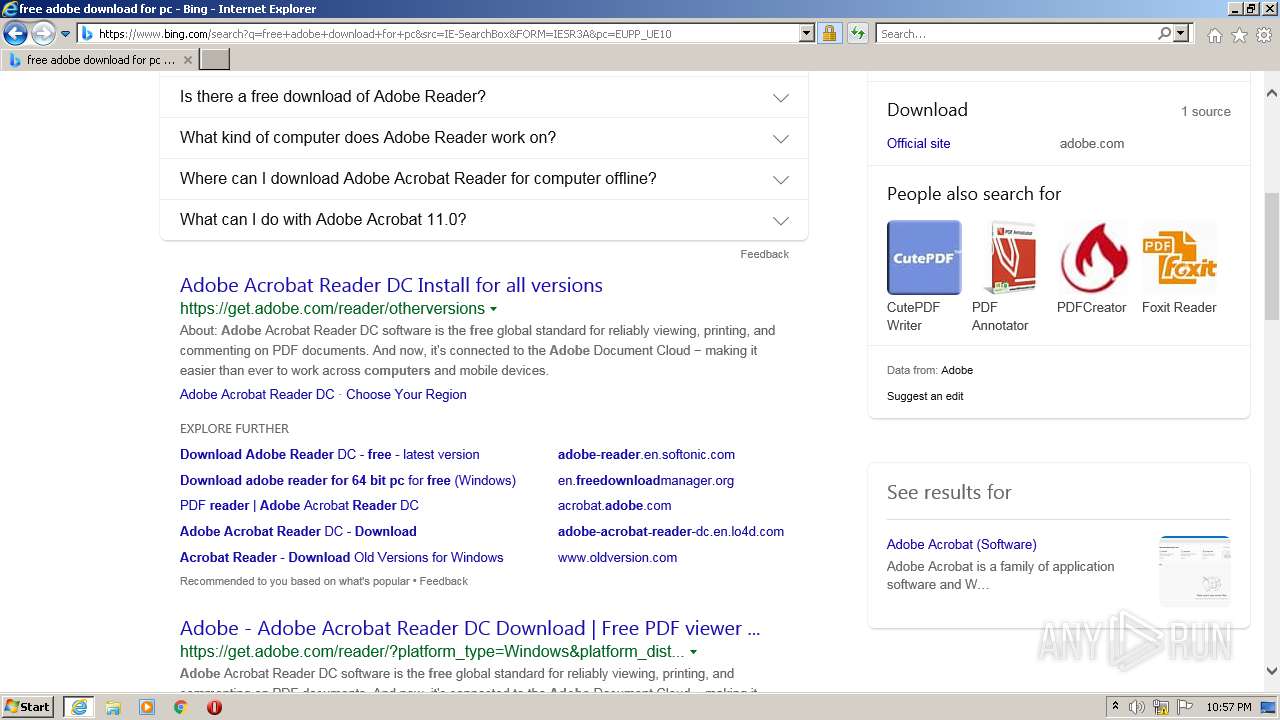This screenshot has height=720, width=1280.
Task: Click the security lock icon
Action: (829, 34)
